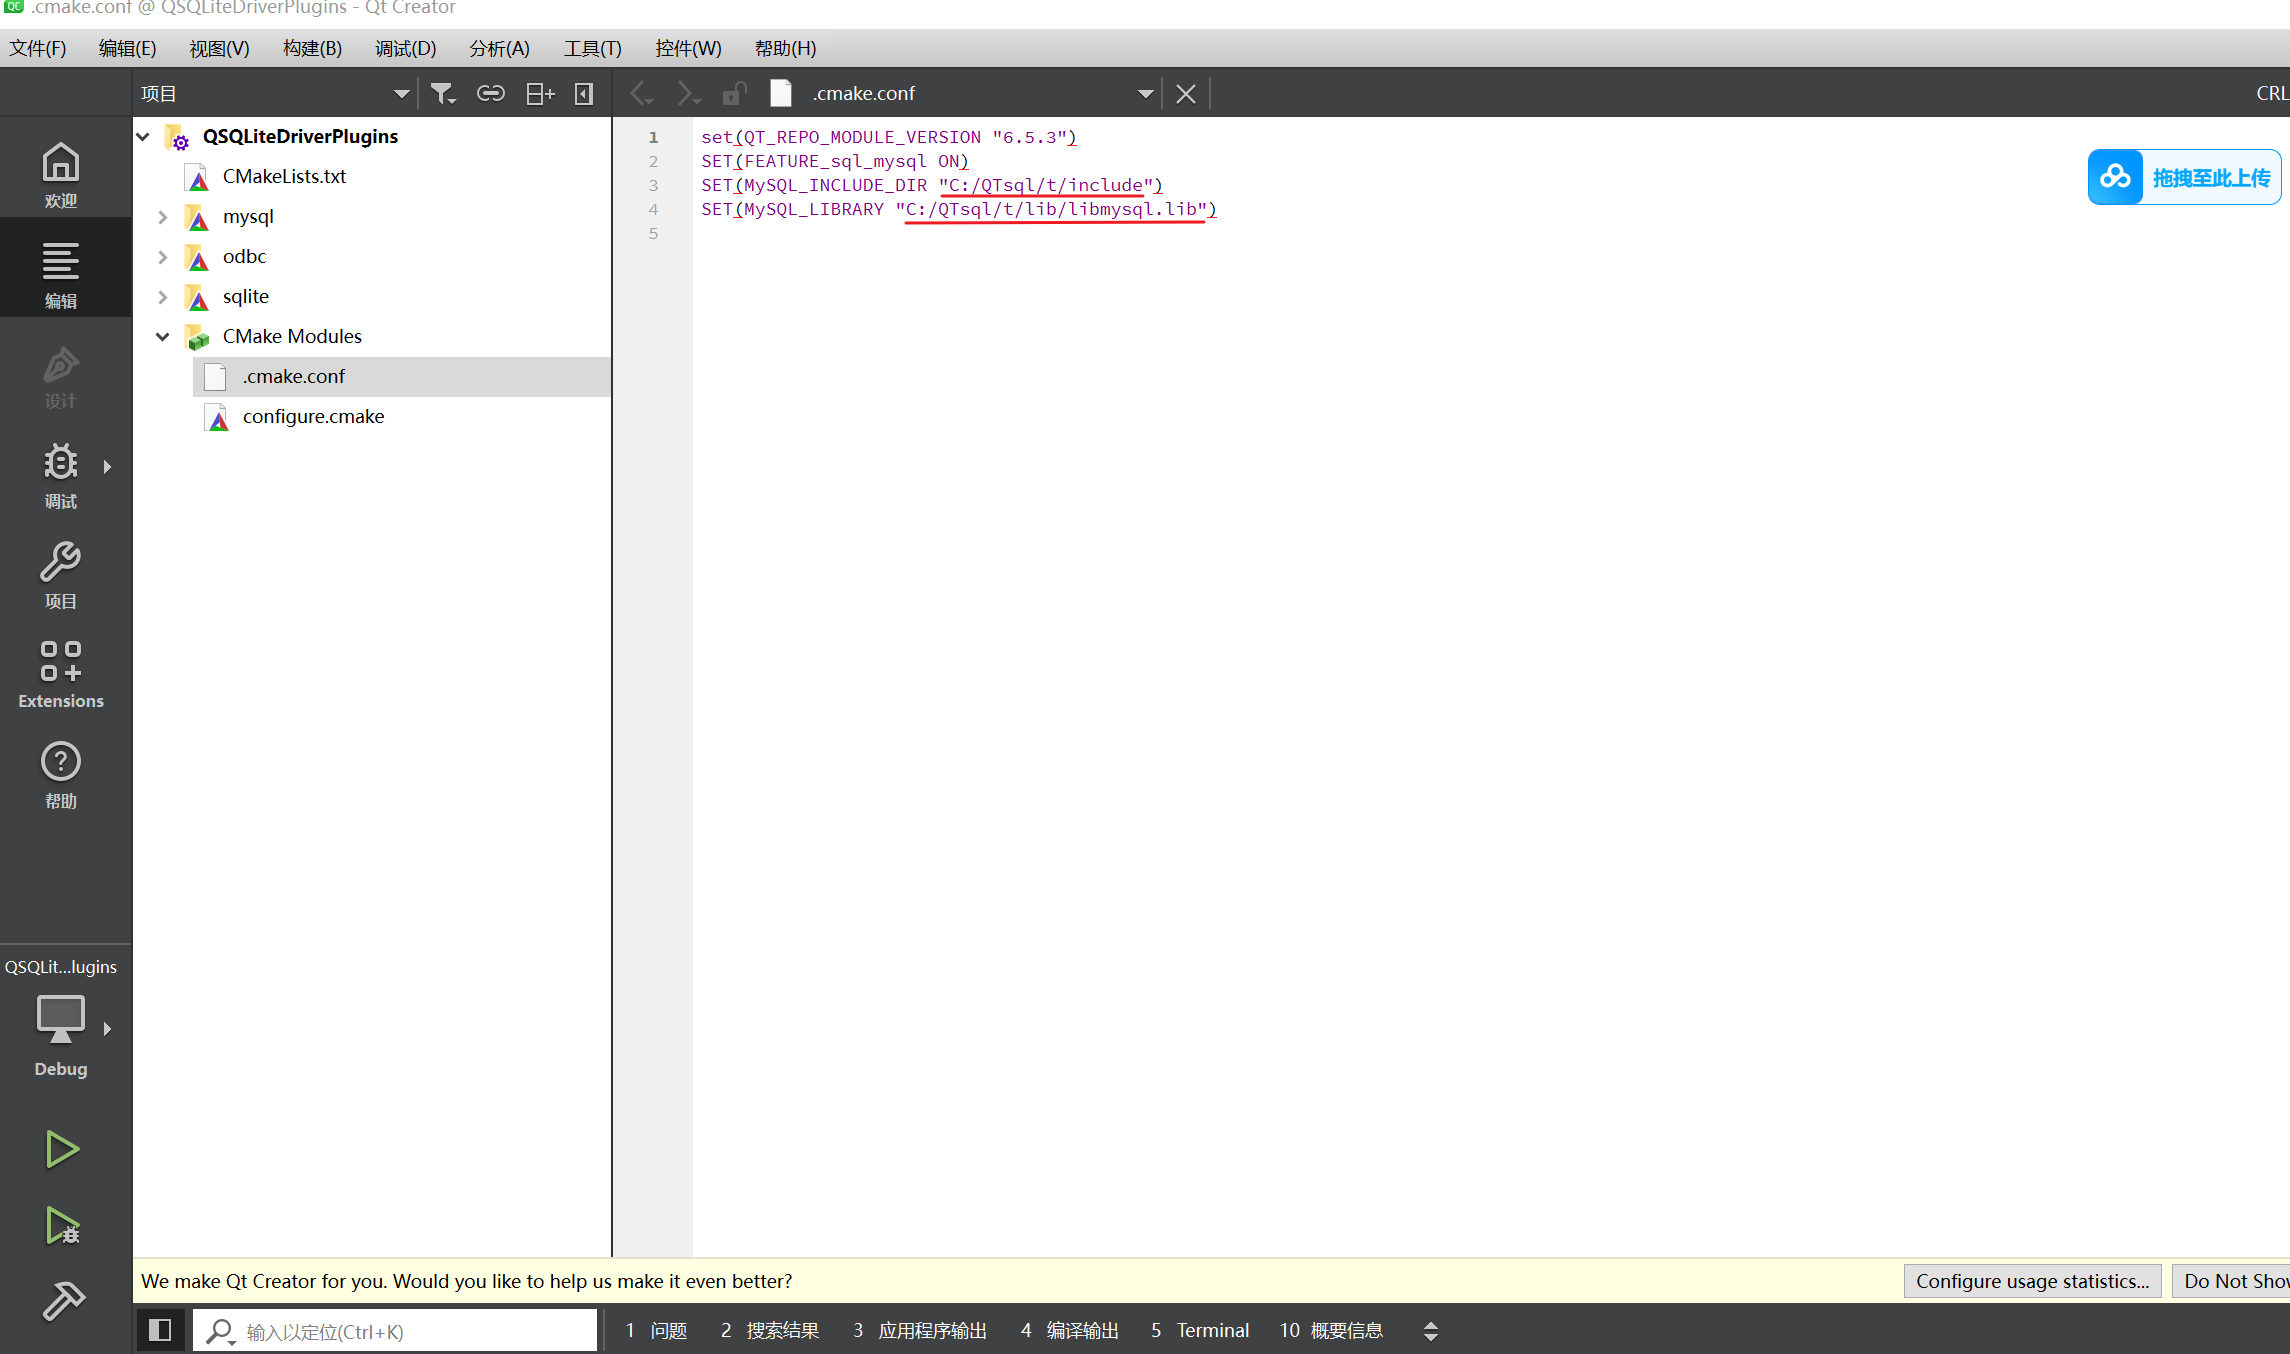Toggle the bottom-left sidebar visibility button
This screenshot has width=2290, height=1354.
[161, 1330]
